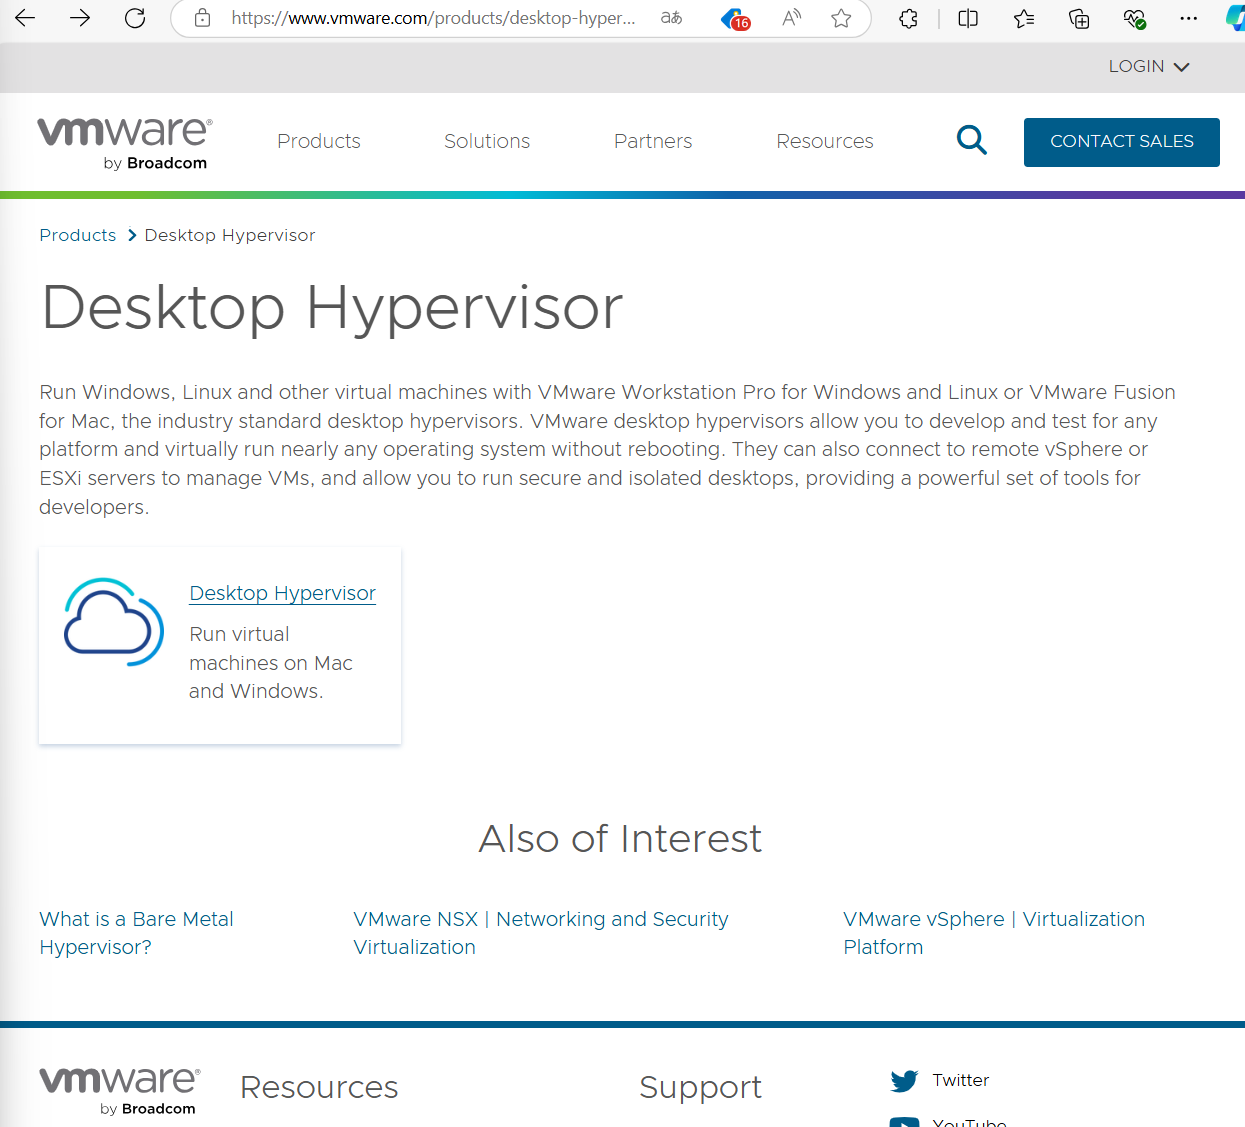View site information via the lock icon
The height and width of the screenshot is (1127, 1245).
tap(202, 18)
